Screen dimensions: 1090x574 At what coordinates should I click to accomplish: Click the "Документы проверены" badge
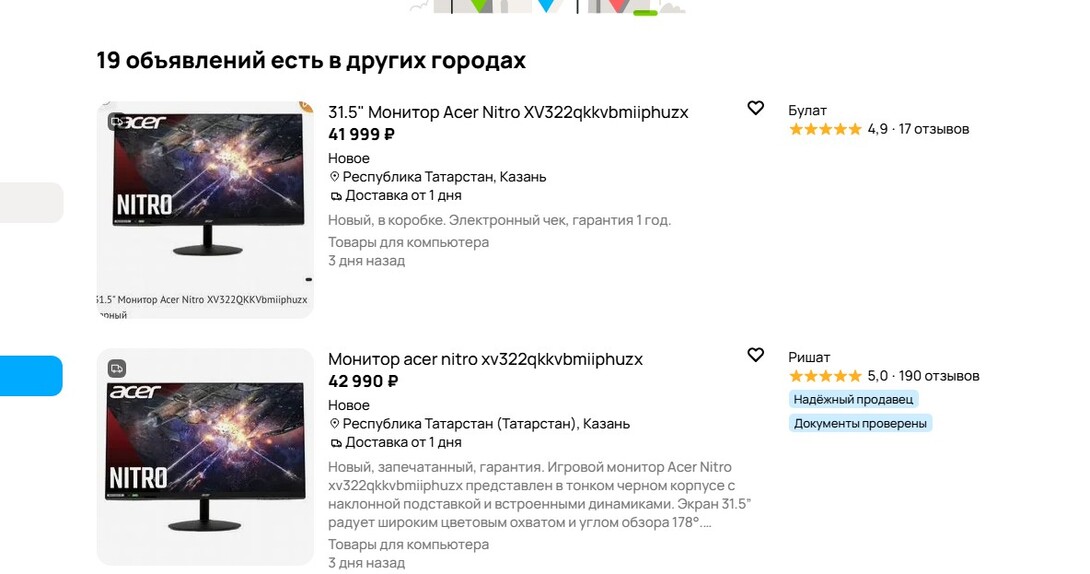[x=860, y=423]
